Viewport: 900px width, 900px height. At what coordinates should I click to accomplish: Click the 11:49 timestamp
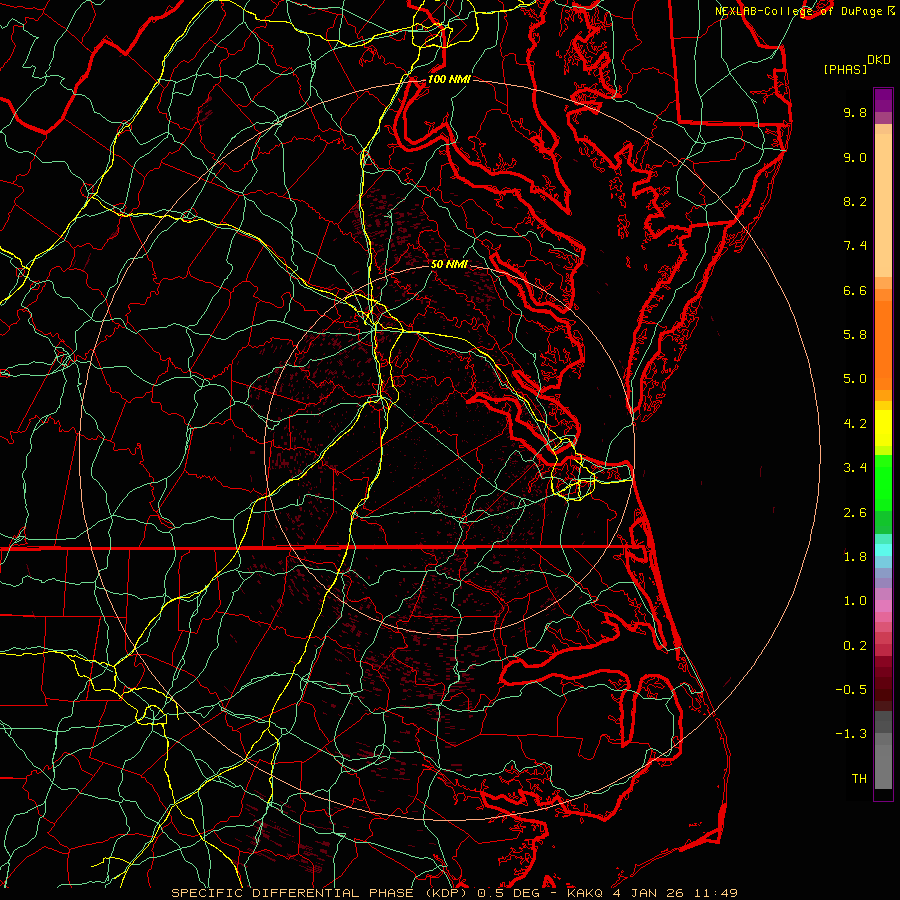pos(715,893)
